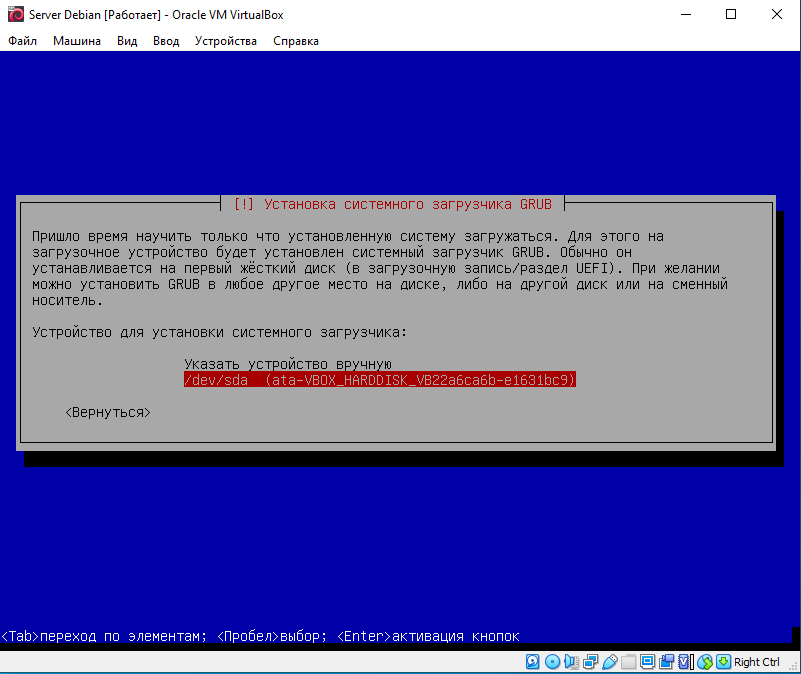Open the Машина menu
The height and width of the screenshot is (674, 801).
77,41
